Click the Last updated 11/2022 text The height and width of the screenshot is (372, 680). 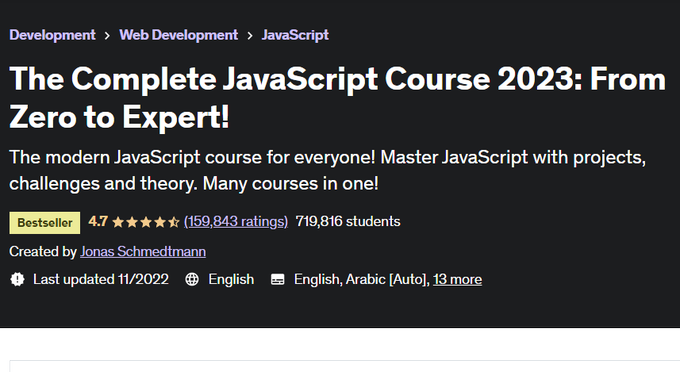(x=101, y=279)
